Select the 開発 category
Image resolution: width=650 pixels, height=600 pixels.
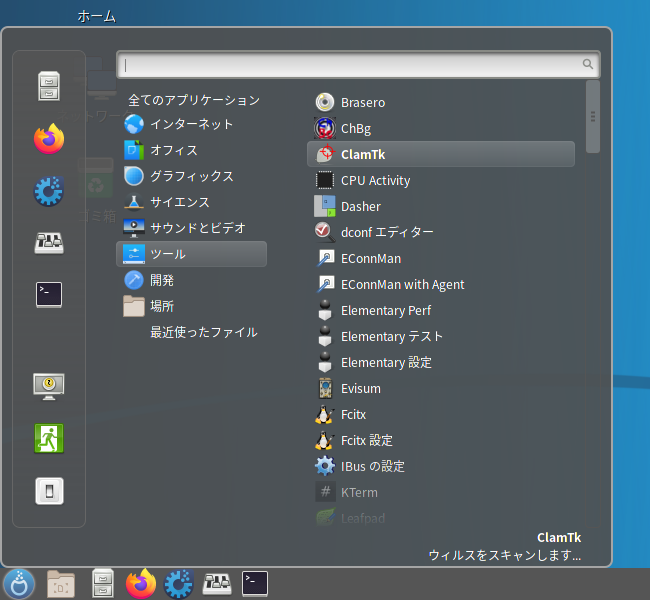coord(191,280)
